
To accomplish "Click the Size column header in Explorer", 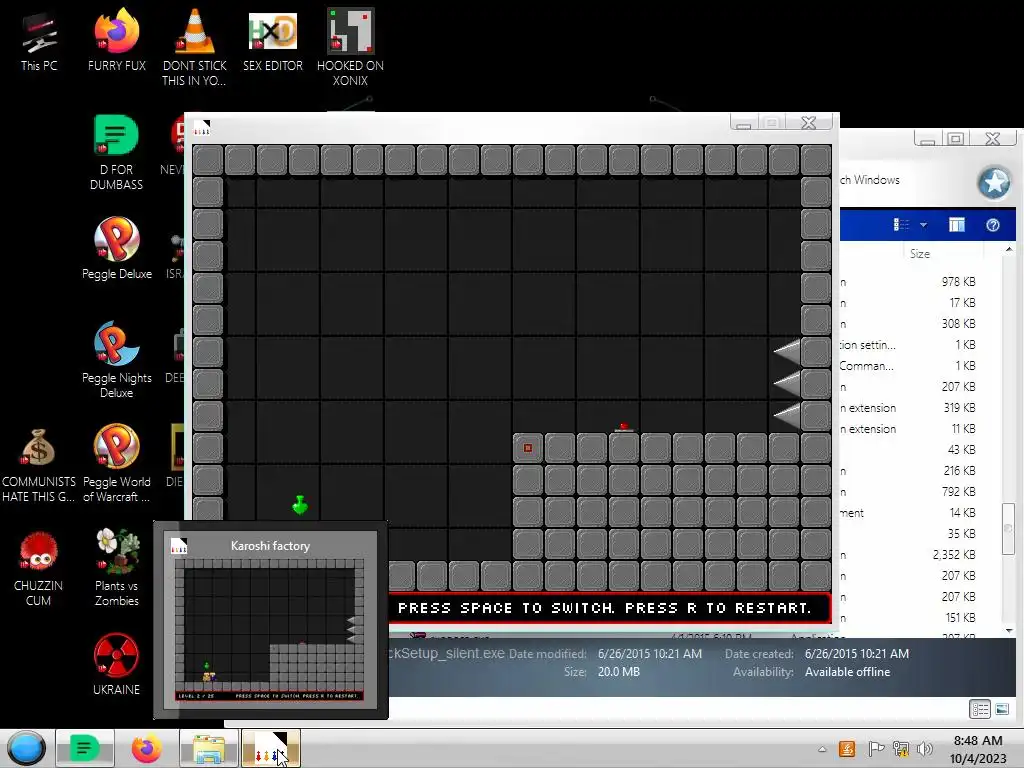I will (x=920, y=254).
